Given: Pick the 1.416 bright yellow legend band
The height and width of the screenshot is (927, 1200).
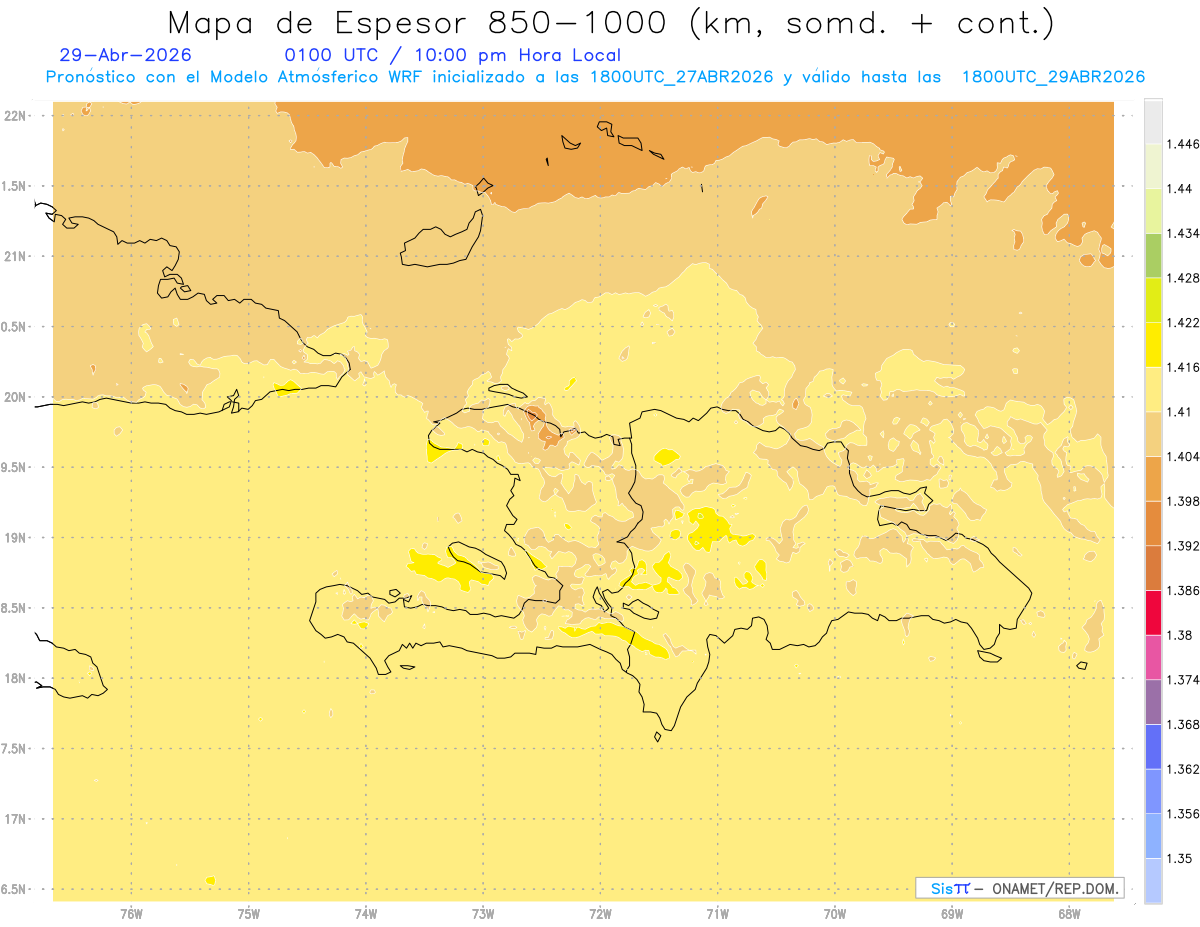Looking at the screenshot, I should pyautogui.click(x=1153, y=344).
